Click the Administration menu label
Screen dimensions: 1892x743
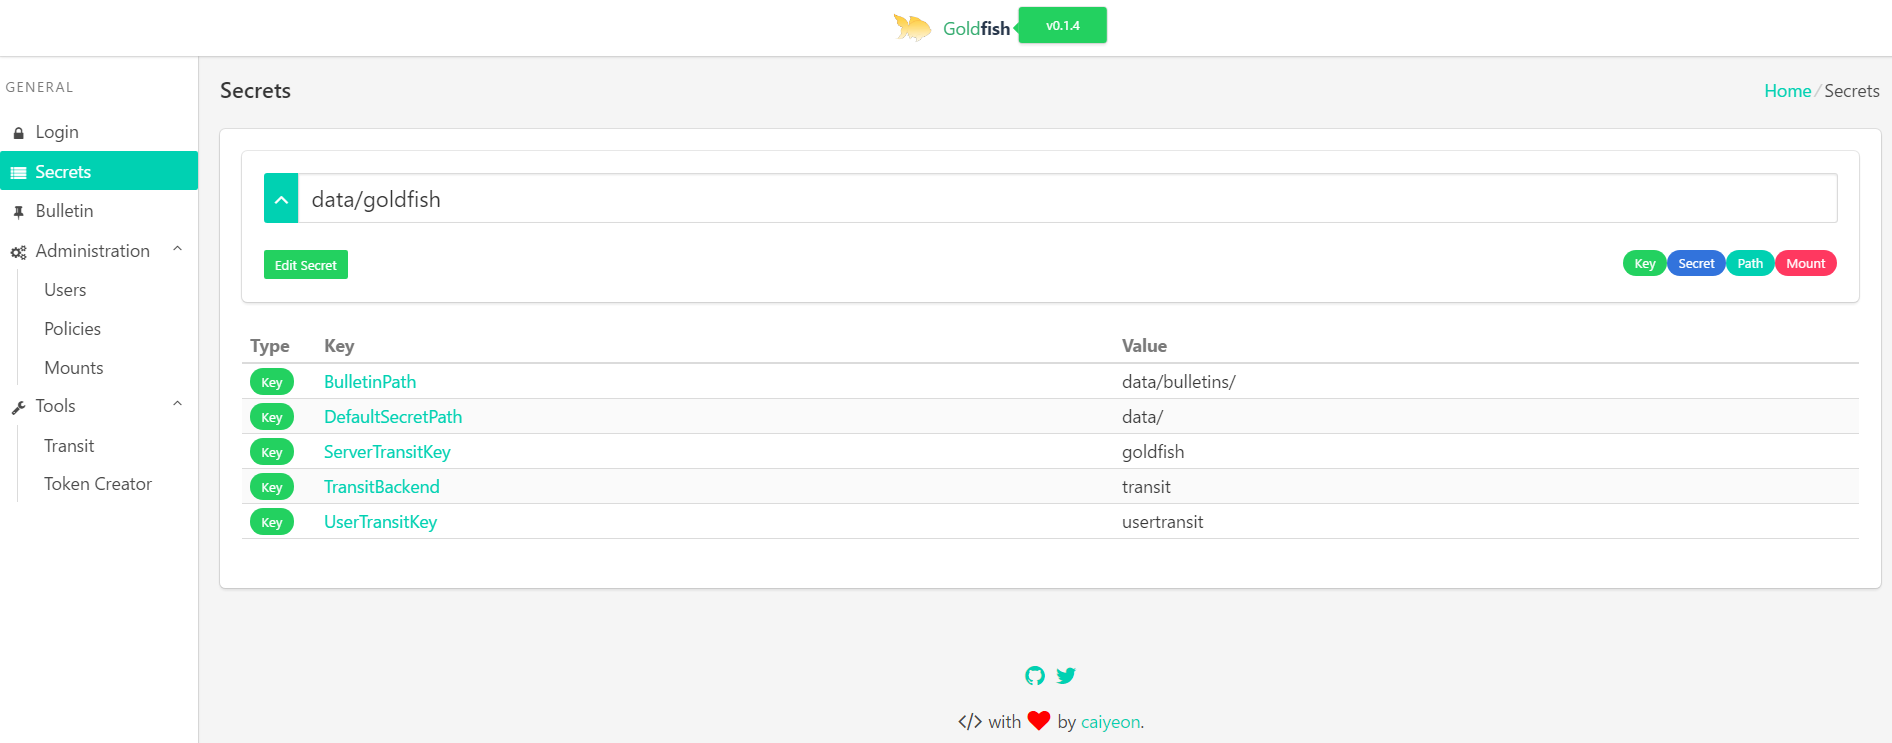(x=93, y=251)
